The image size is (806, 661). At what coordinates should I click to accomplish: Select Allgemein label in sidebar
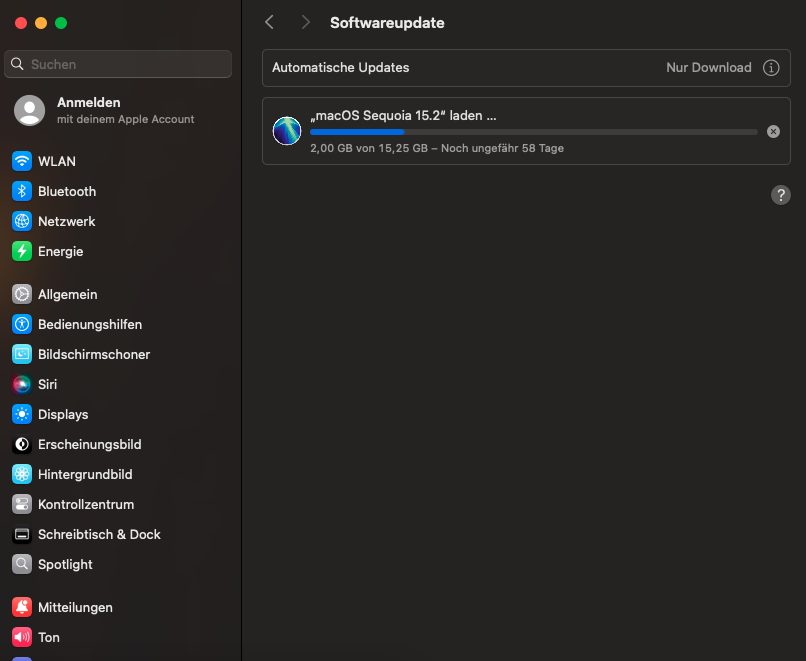click(67, 295)
